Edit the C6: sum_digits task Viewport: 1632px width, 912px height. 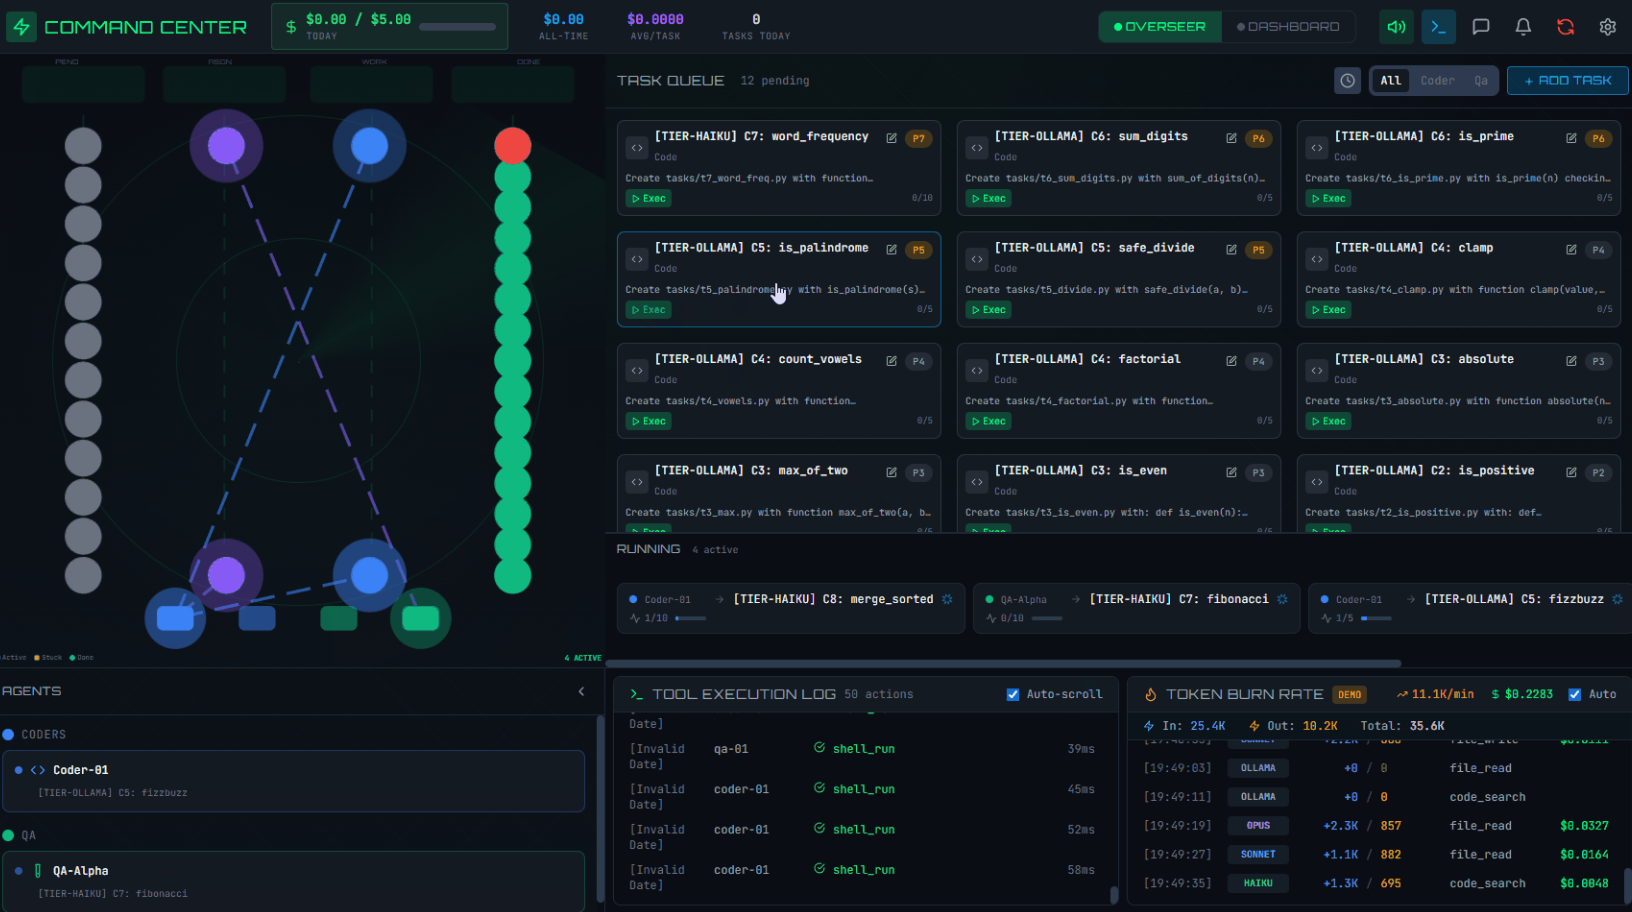click(x=1231, y=138)
